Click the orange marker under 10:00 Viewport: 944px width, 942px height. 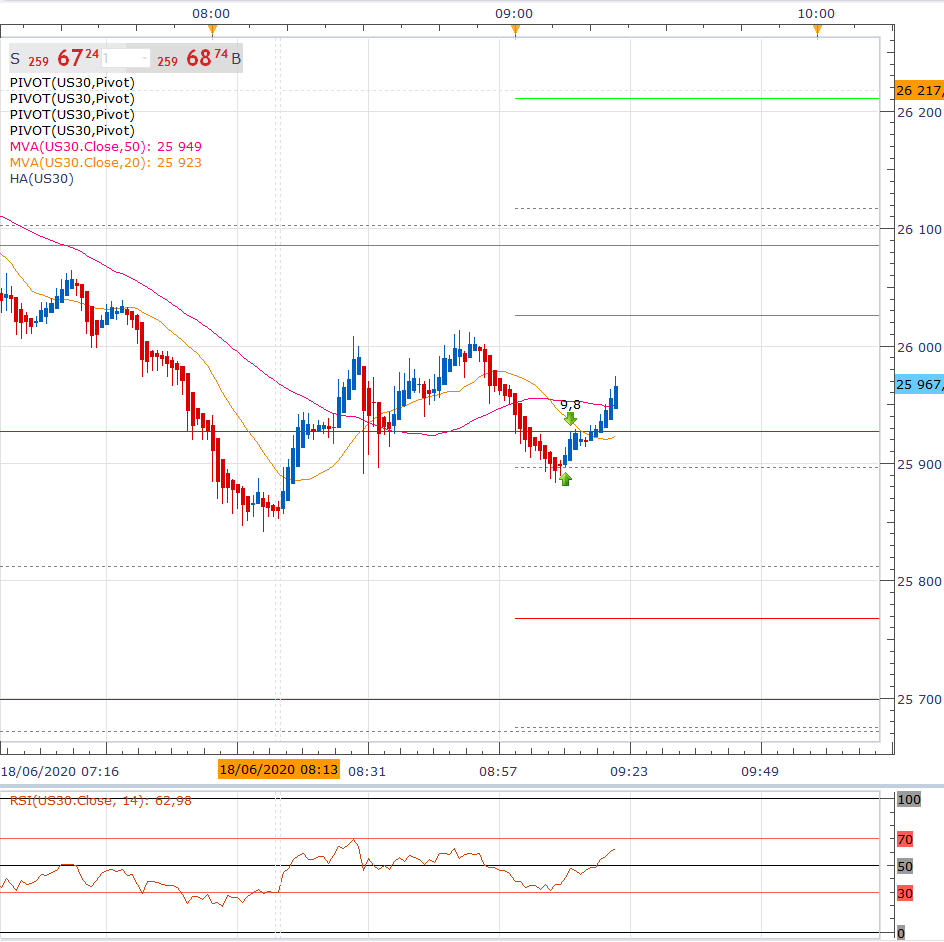pos(818,31)
